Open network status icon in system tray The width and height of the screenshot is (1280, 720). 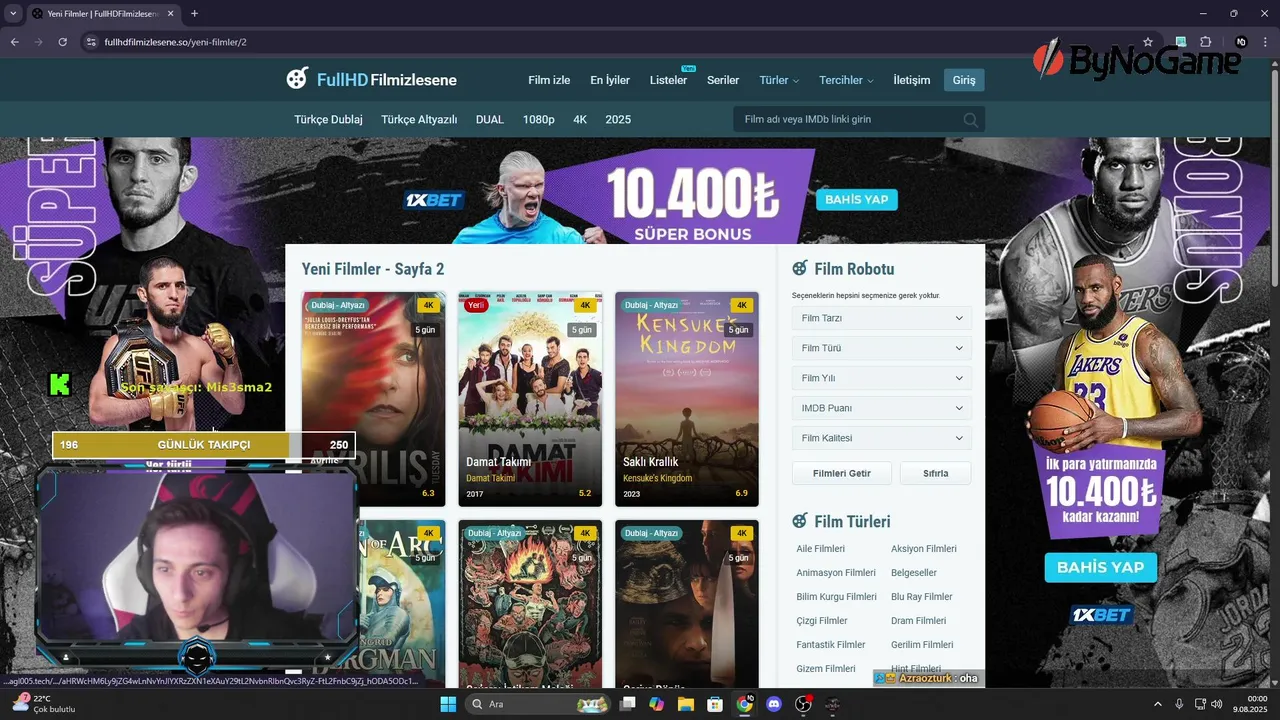click(x=1200, y=704)
